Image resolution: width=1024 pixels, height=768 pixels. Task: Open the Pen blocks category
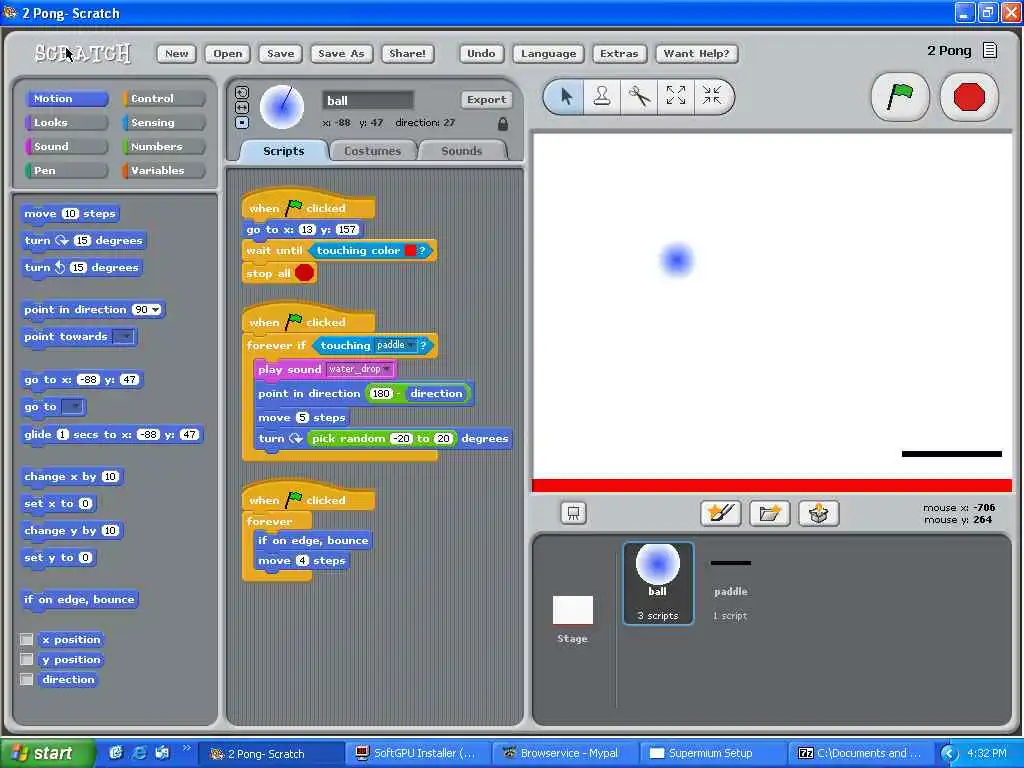(x=66, y=170)
